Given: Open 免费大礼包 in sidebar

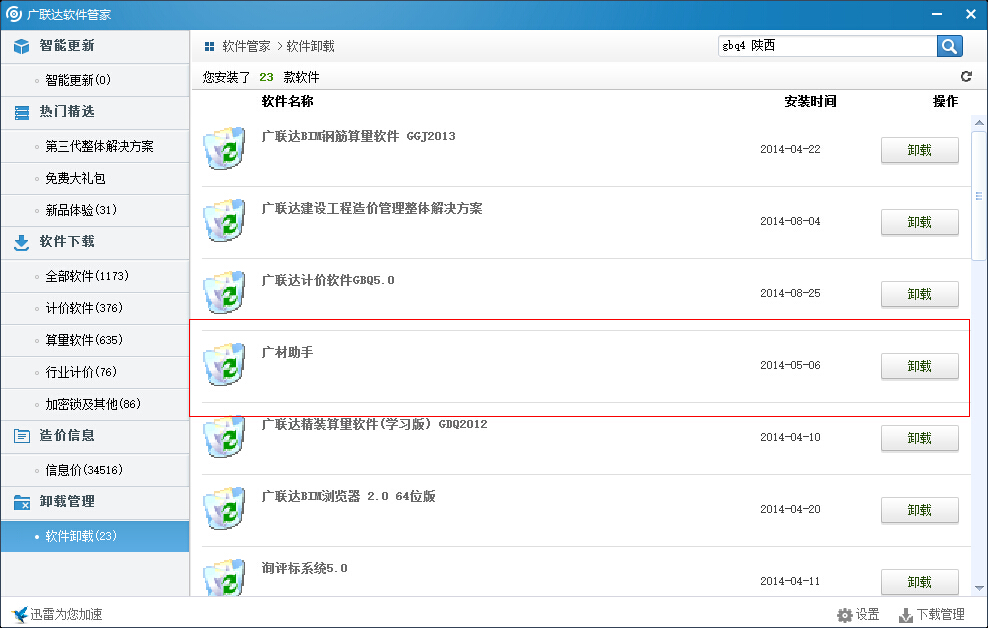Looking at the screenshot, I should point(95,178).
